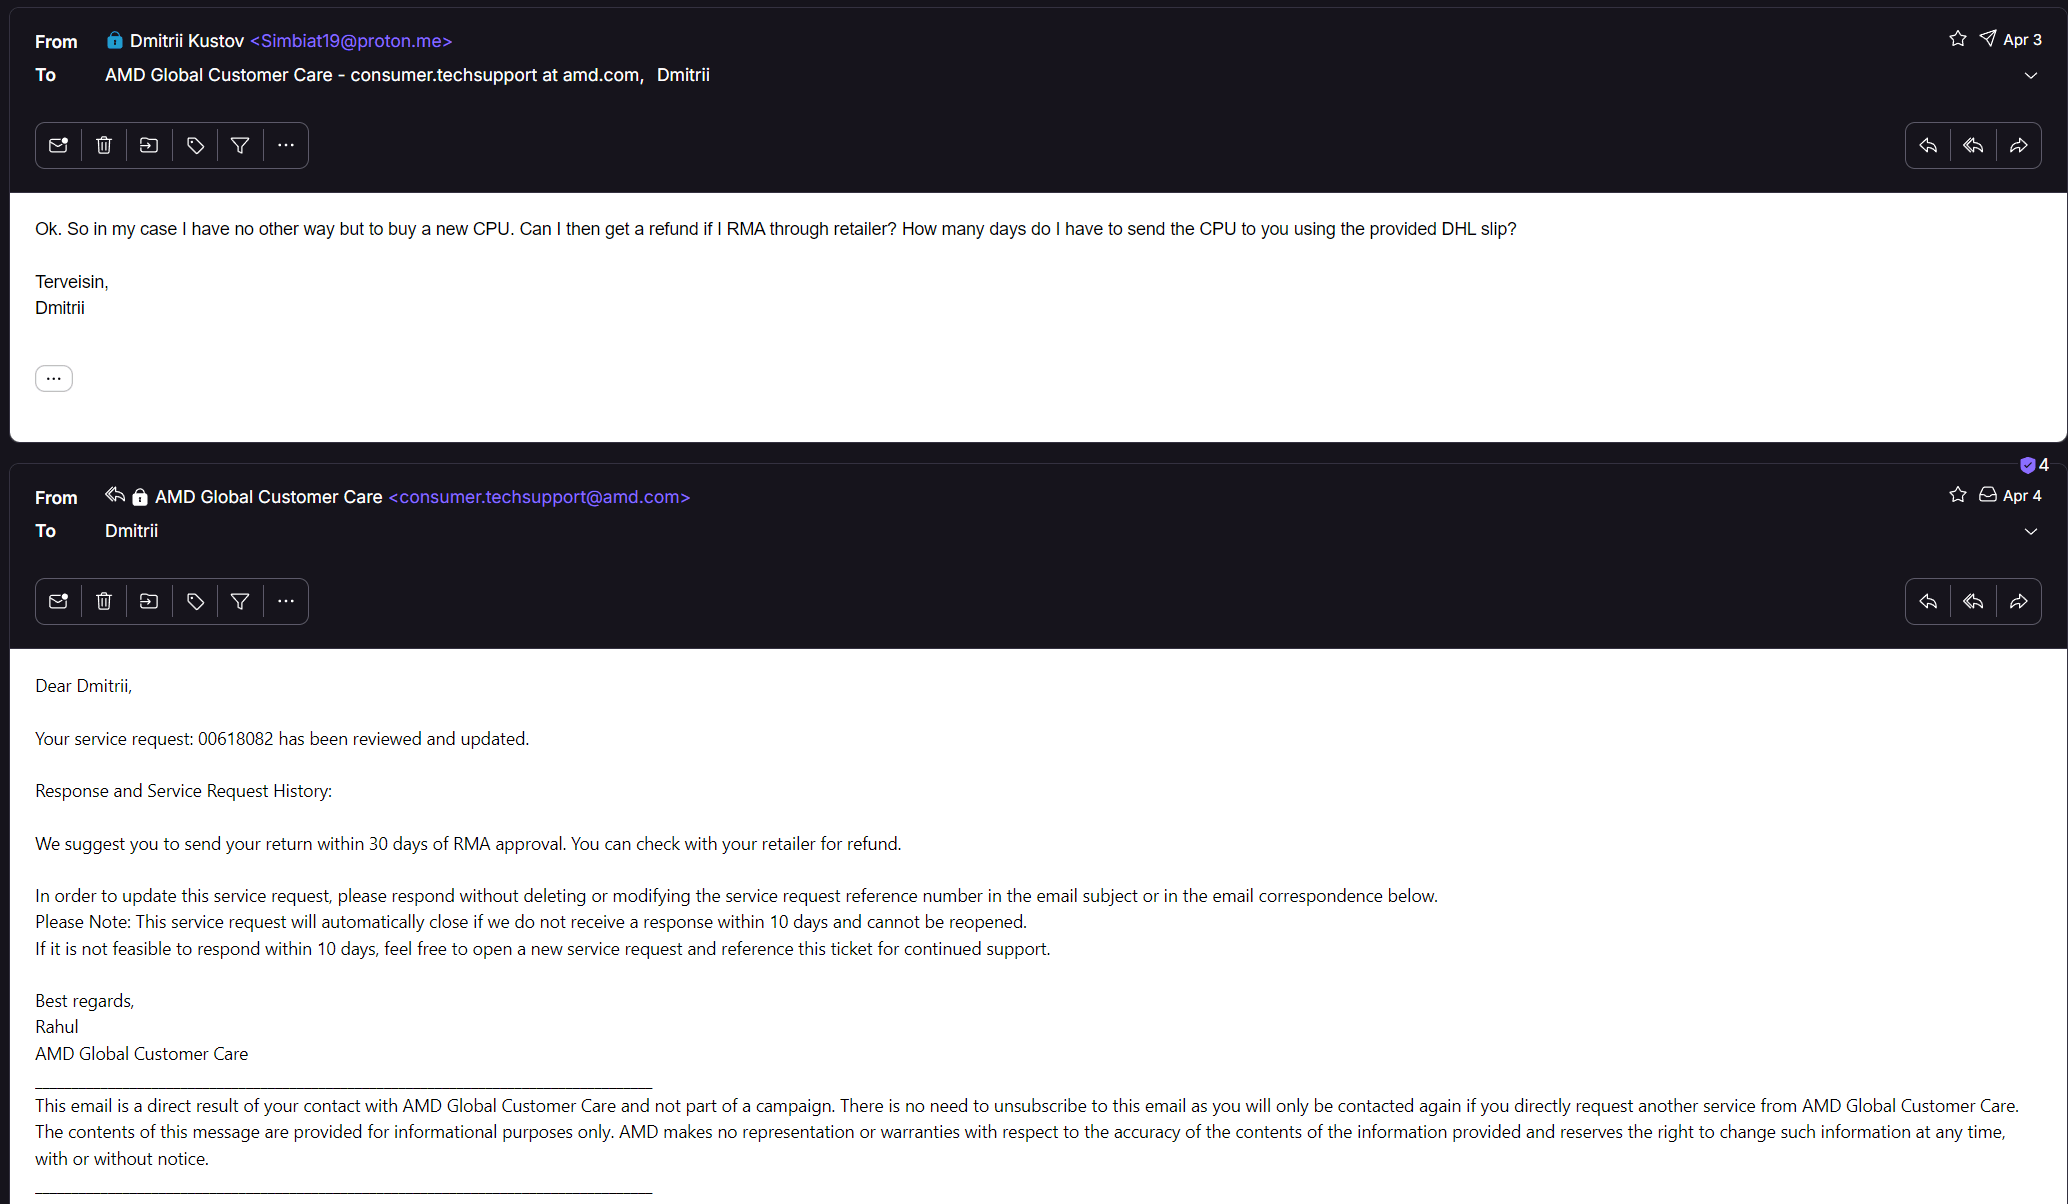Click recipient Dmitrii in AMD email
Image resolution: width=2068 pixels, height=1204 pixels.
click(x=131, y=531)
